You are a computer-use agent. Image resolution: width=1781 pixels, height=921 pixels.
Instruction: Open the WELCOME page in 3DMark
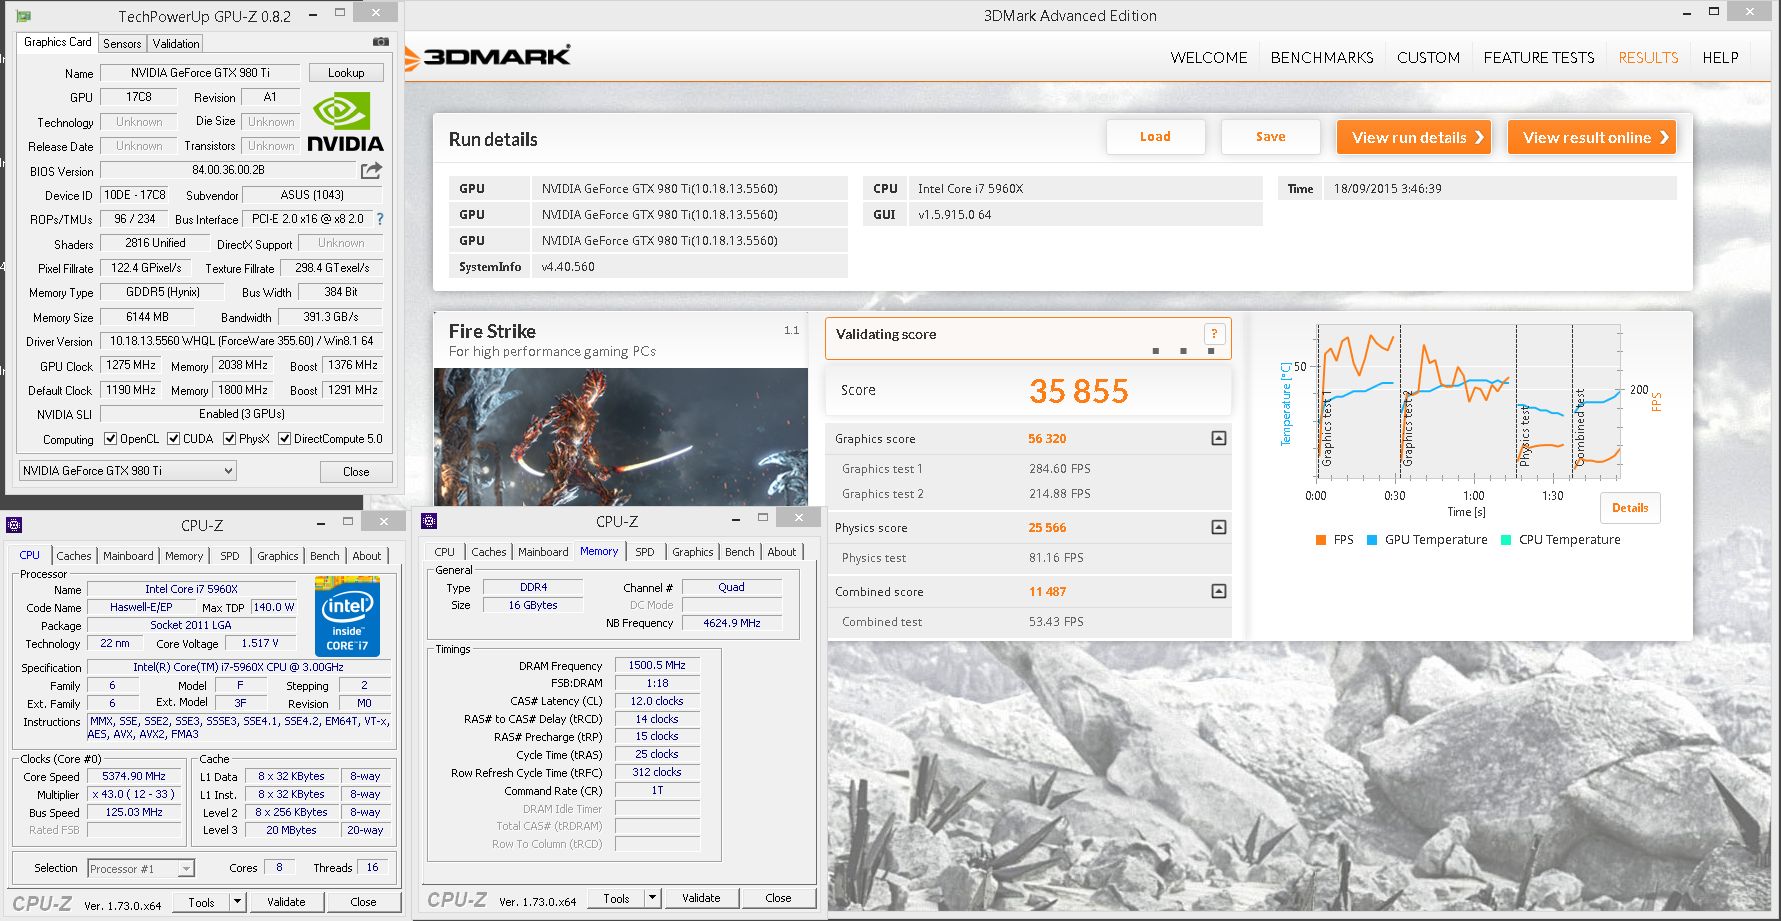(1209, 58)
